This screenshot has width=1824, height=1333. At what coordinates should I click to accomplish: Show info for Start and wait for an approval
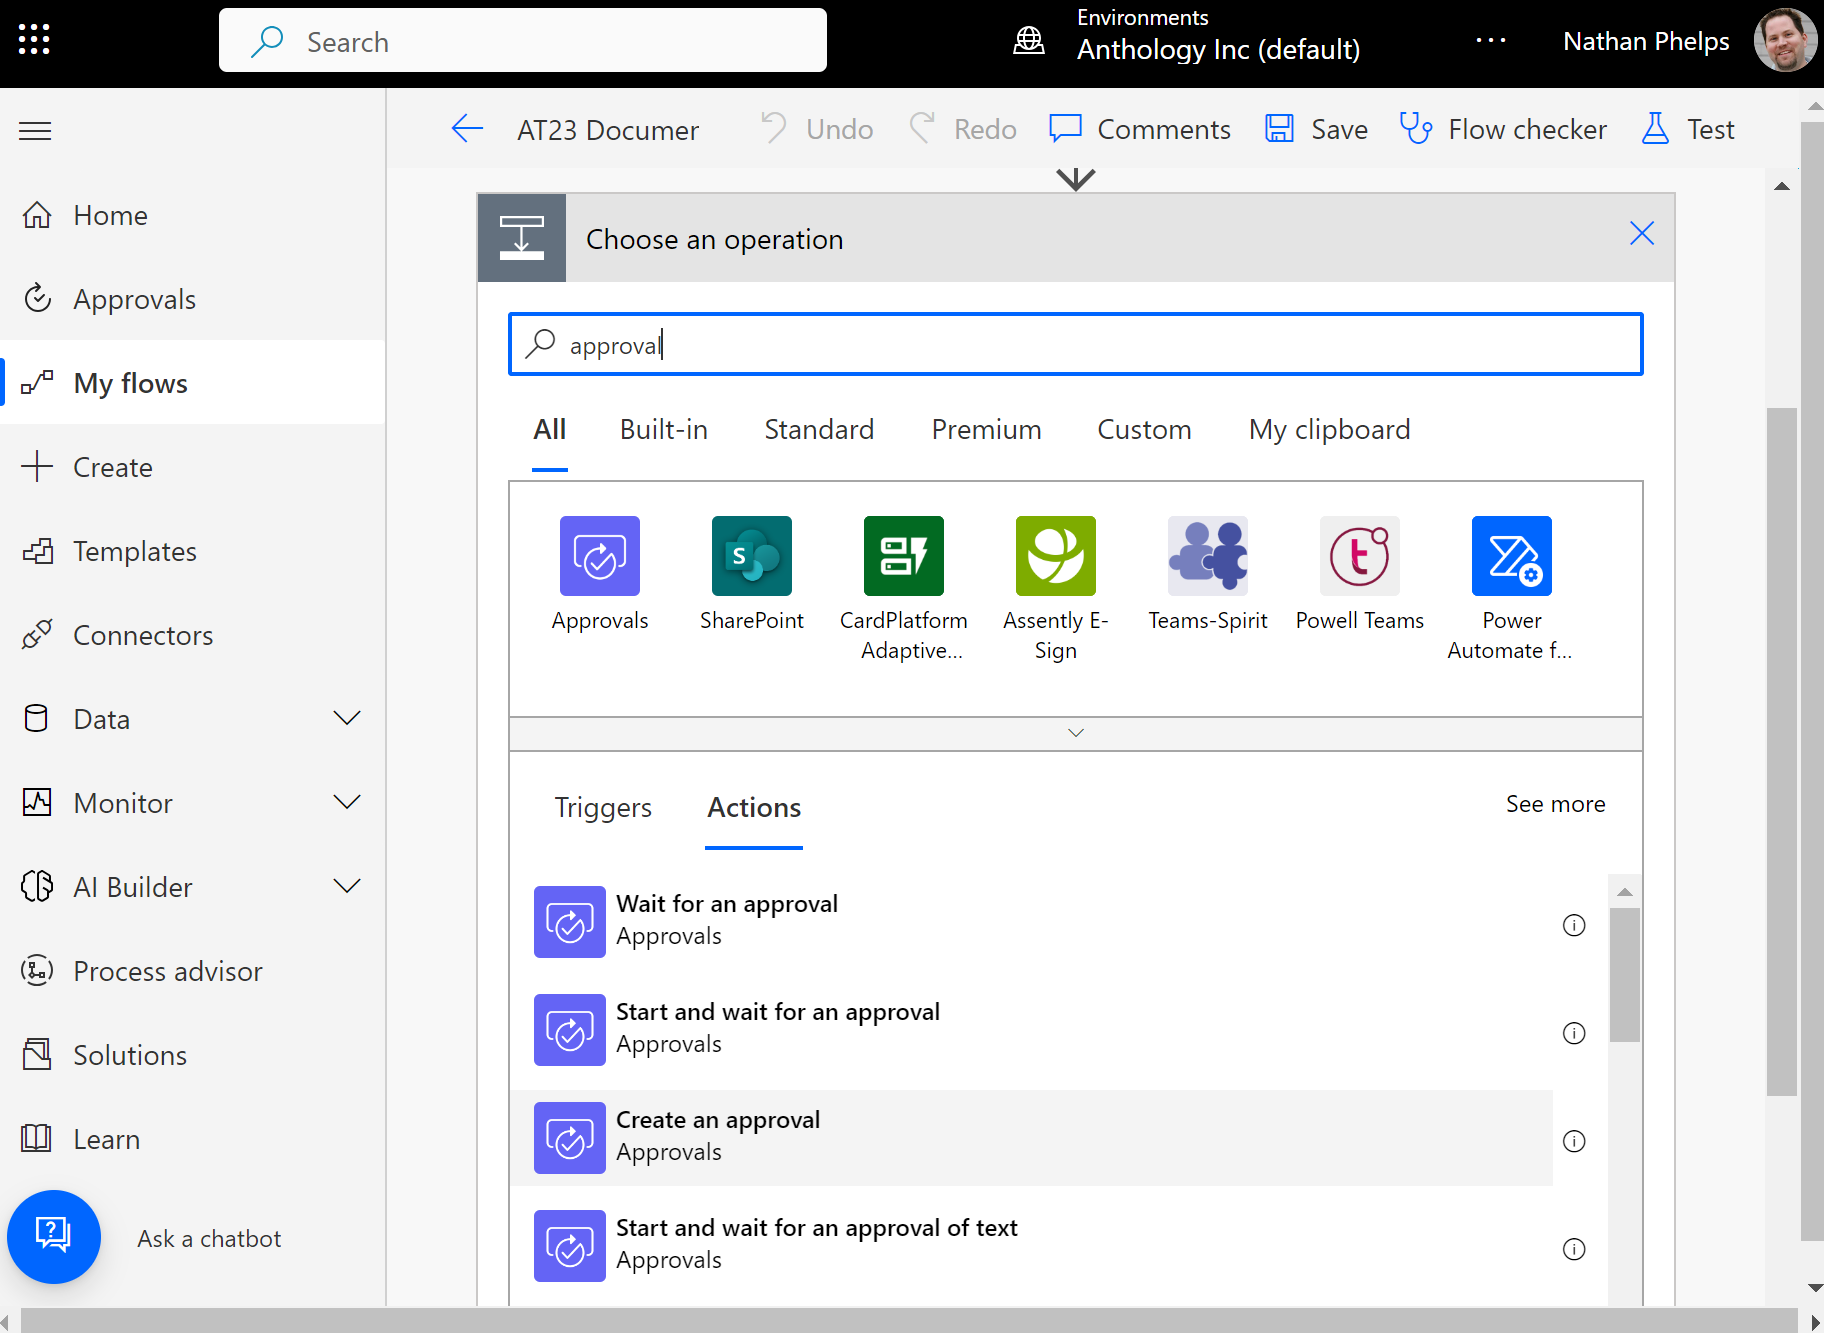click(x=1574, y=1033)
